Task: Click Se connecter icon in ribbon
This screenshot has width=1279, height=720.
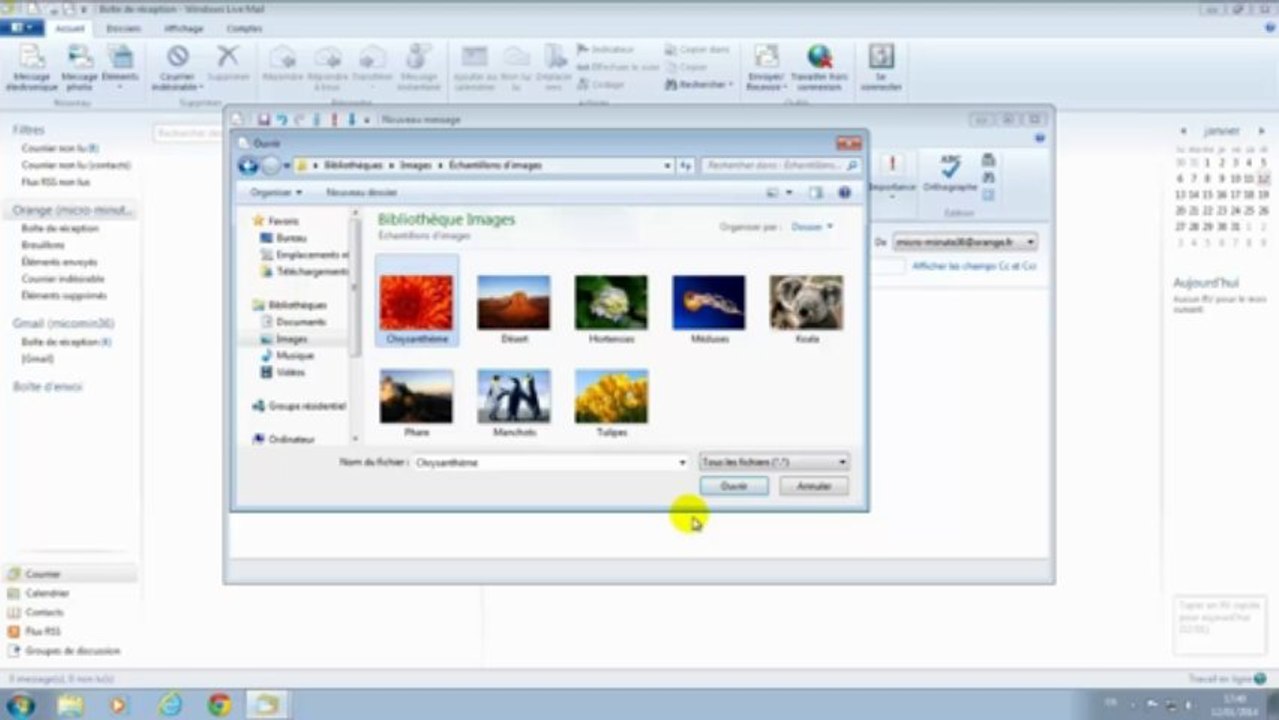Action: (x=881, y=68)
